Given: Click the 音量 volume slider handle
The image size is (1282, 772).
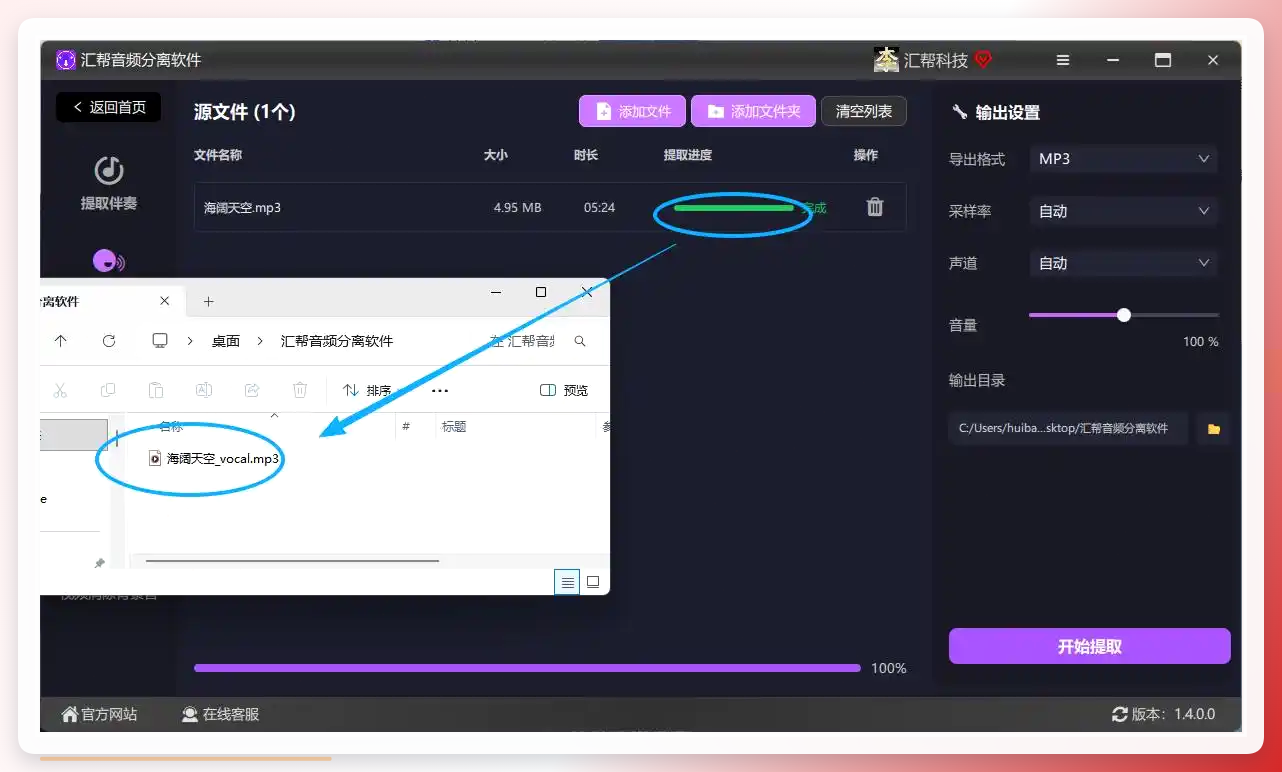Looking at the screenshot, I should [x=1124, y=315].
